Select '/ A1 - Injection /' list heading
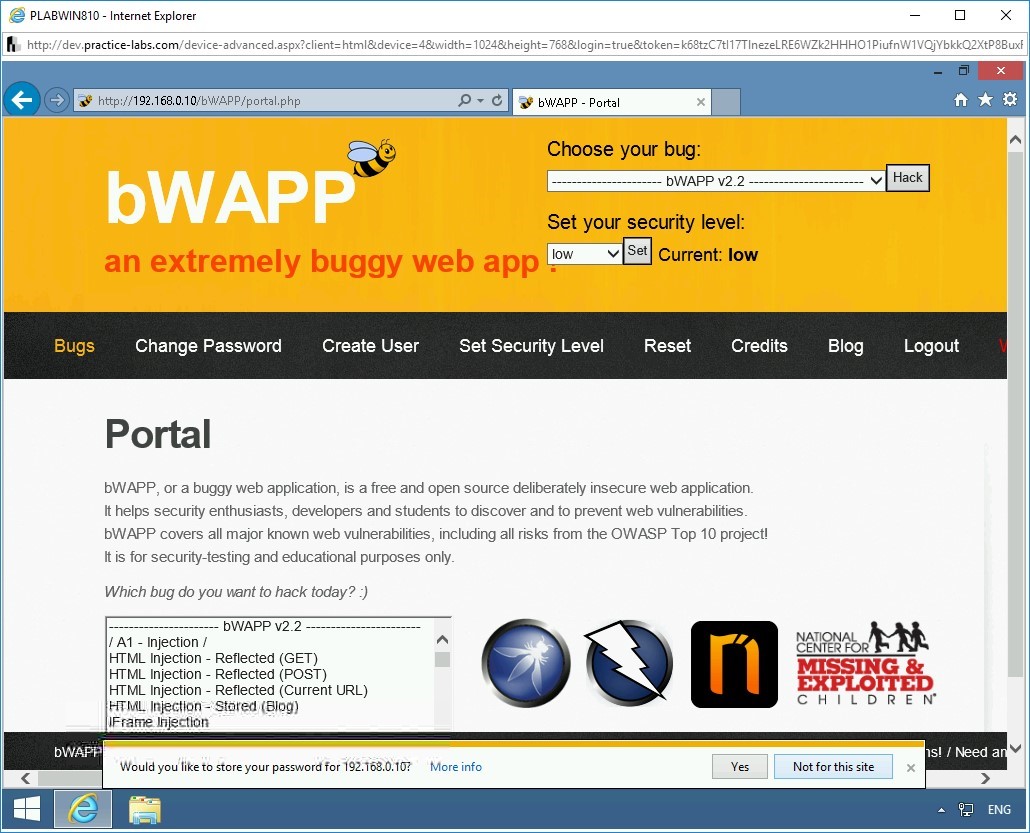 pos(158,642)
